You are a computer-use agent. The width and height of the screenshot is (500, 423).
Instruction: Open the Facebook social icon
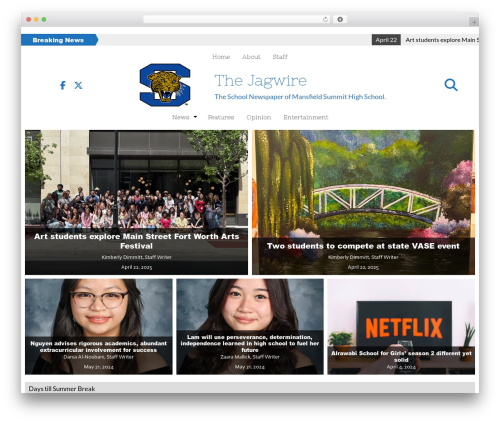click(x=63, y=85)
